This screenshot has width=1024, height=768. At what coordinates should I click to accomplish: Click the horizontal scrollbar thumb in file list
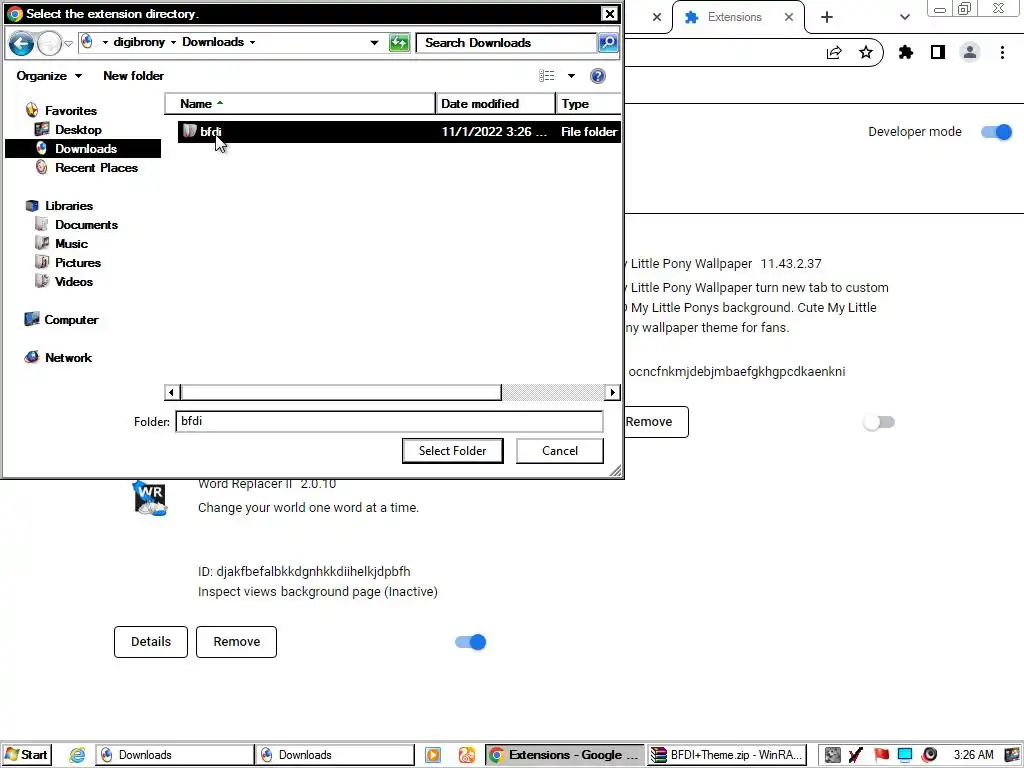tap(341, 392)
